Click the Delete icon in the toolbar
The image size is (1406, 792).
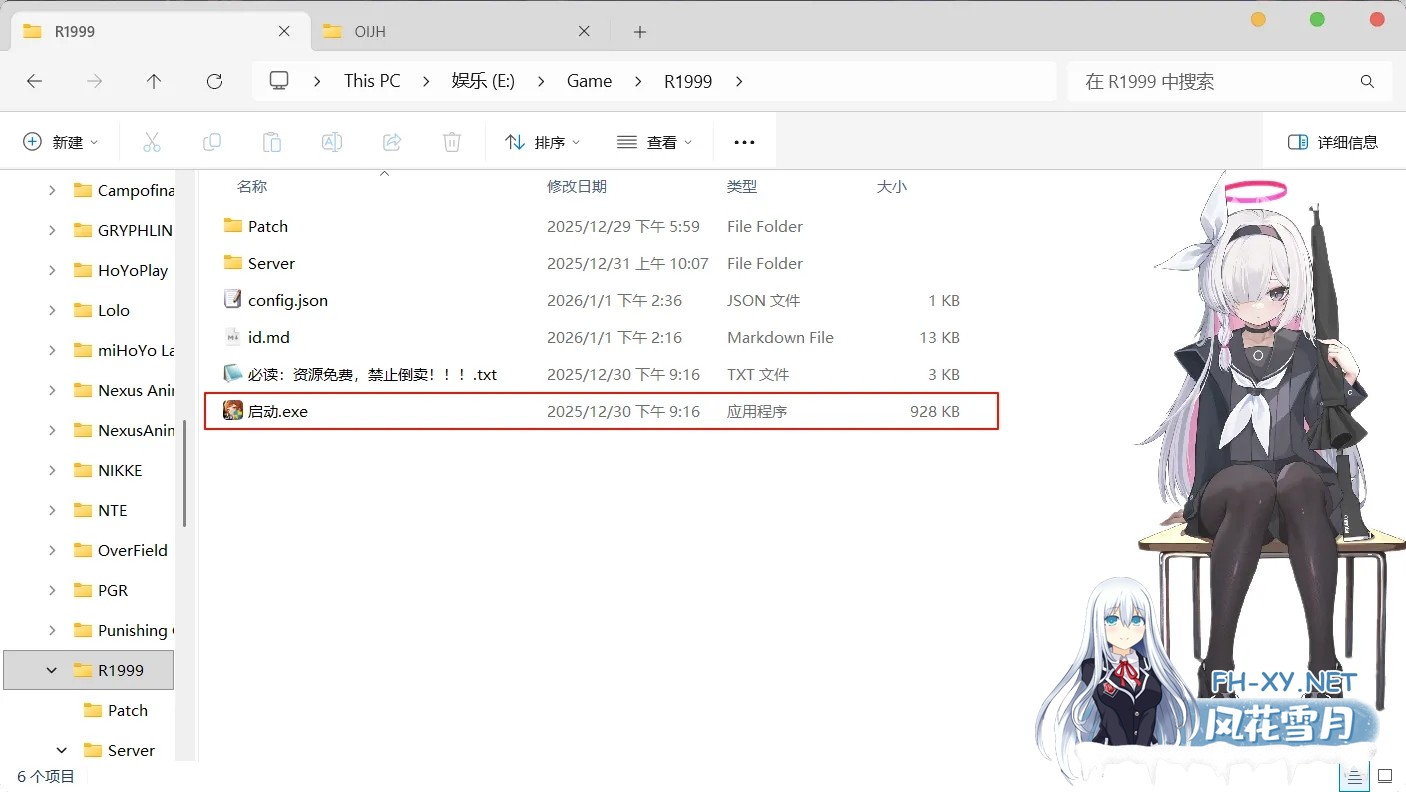coord(451,141)
